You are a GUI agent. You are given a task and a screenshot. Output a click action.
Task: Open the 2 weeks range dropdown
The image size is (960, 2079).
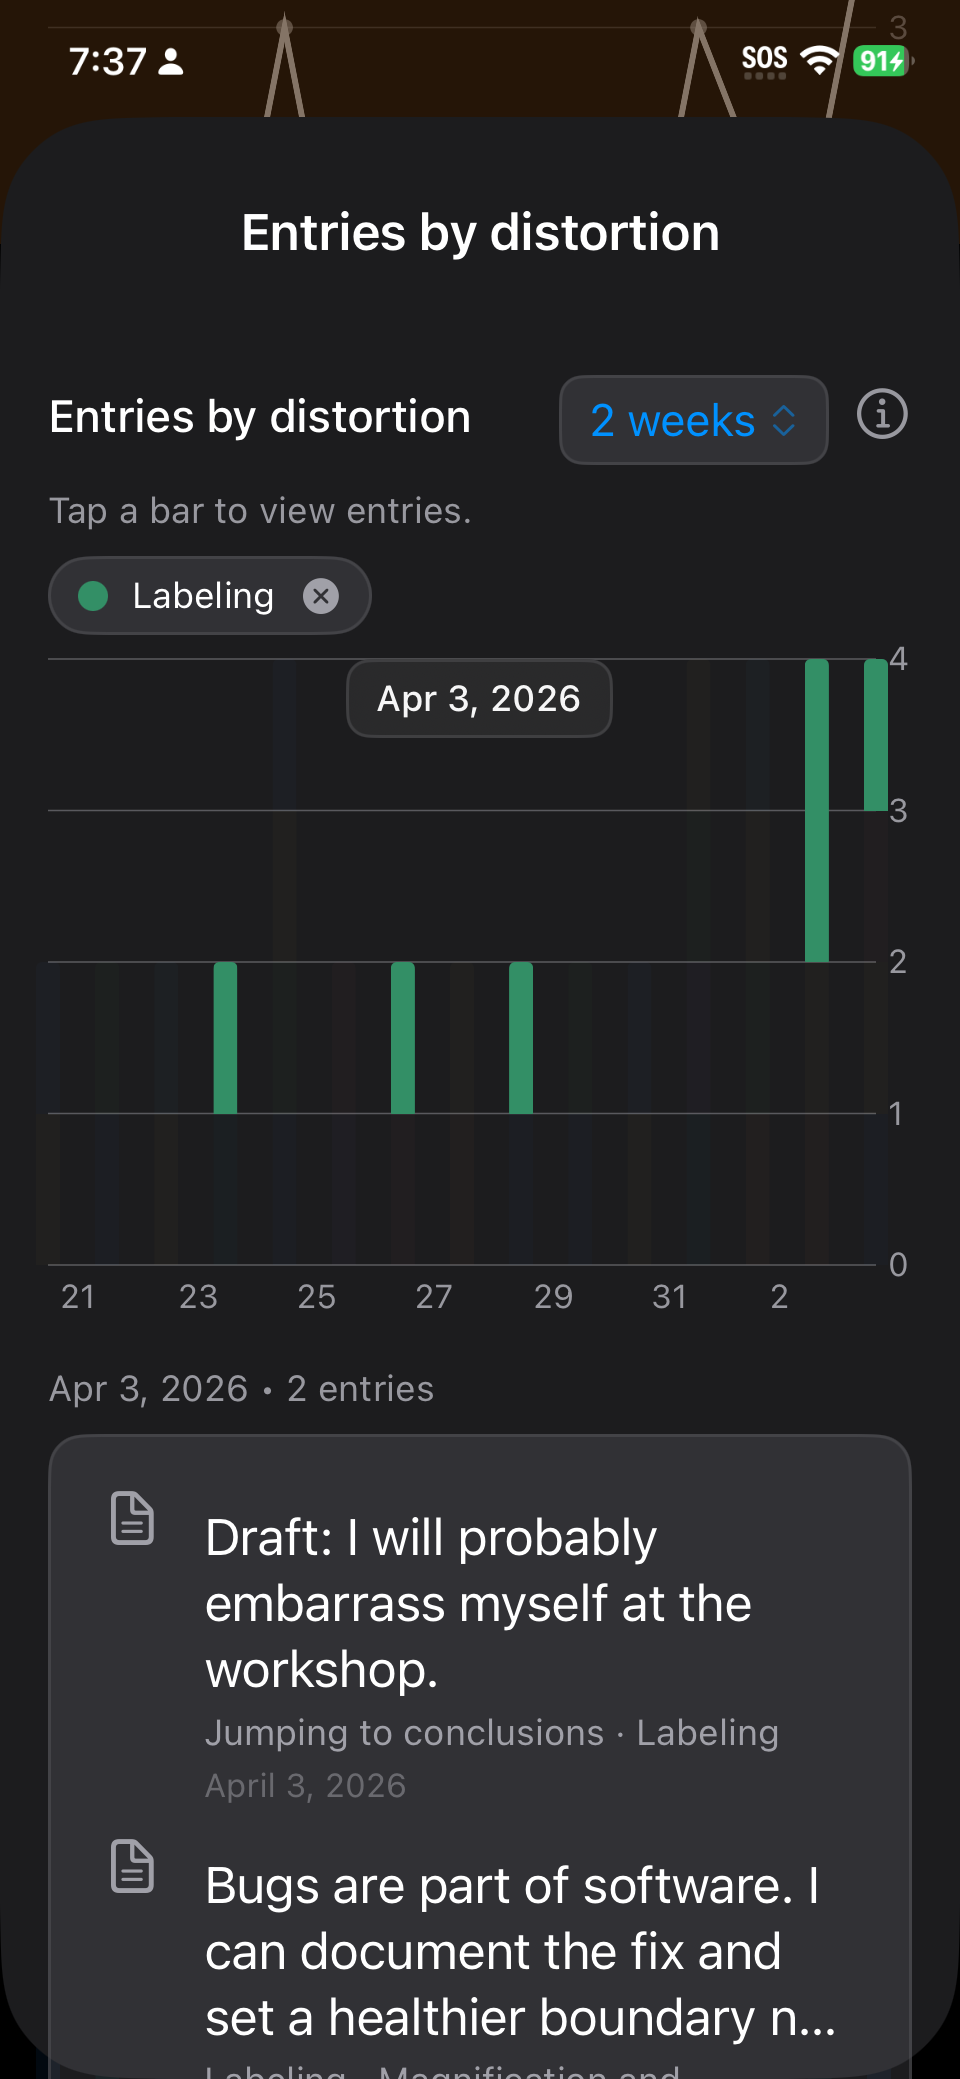tap(693, 420)
